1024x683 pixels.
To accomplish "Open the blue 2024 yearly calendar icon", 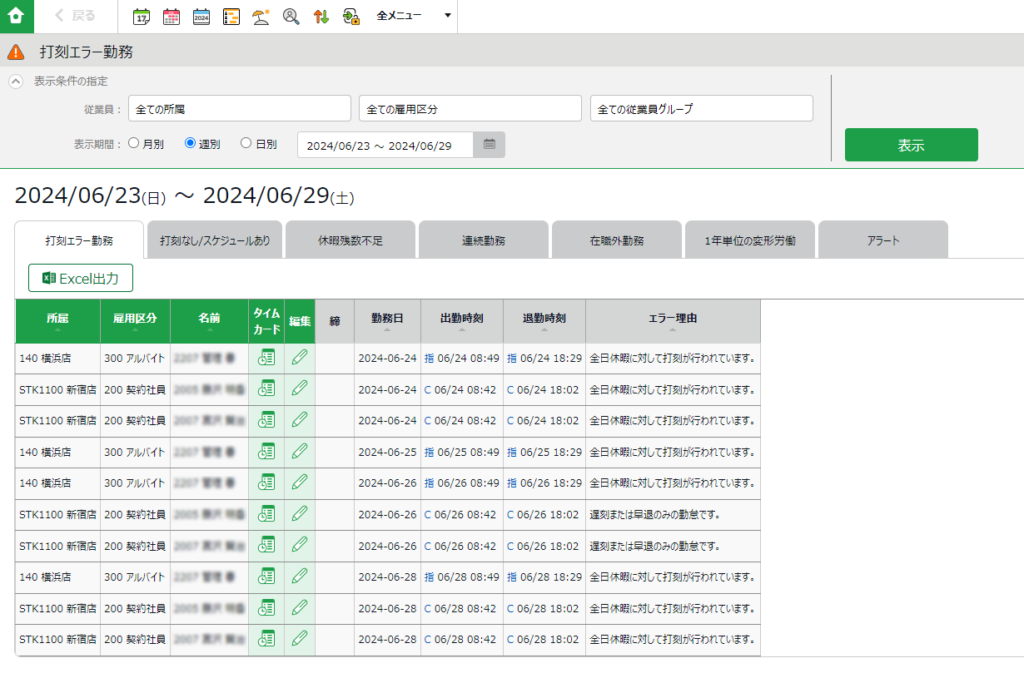I will coord(201,16).
